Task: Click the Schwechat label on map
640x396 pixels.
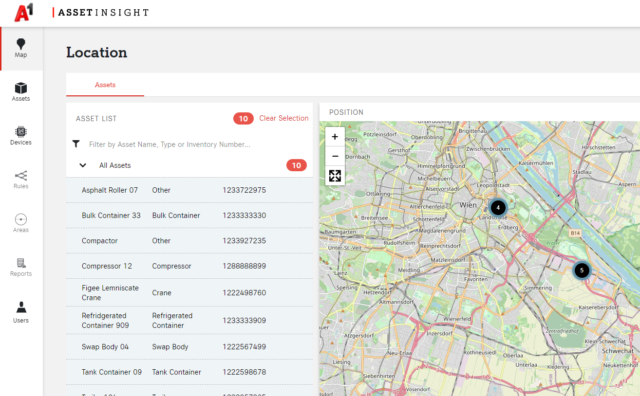Action: pos(618,351)
